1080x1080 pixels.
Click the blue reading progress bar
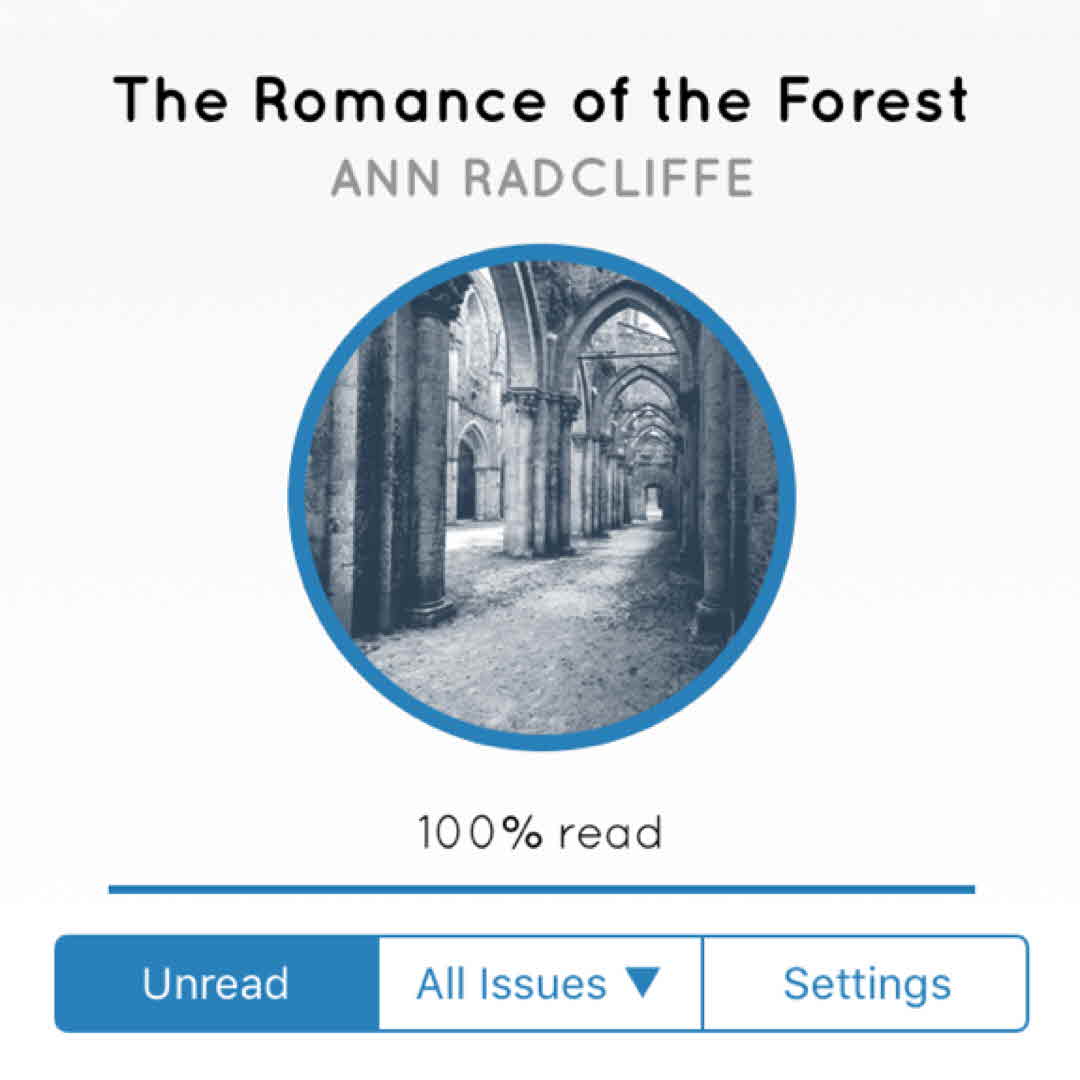[x=541, y=888]
